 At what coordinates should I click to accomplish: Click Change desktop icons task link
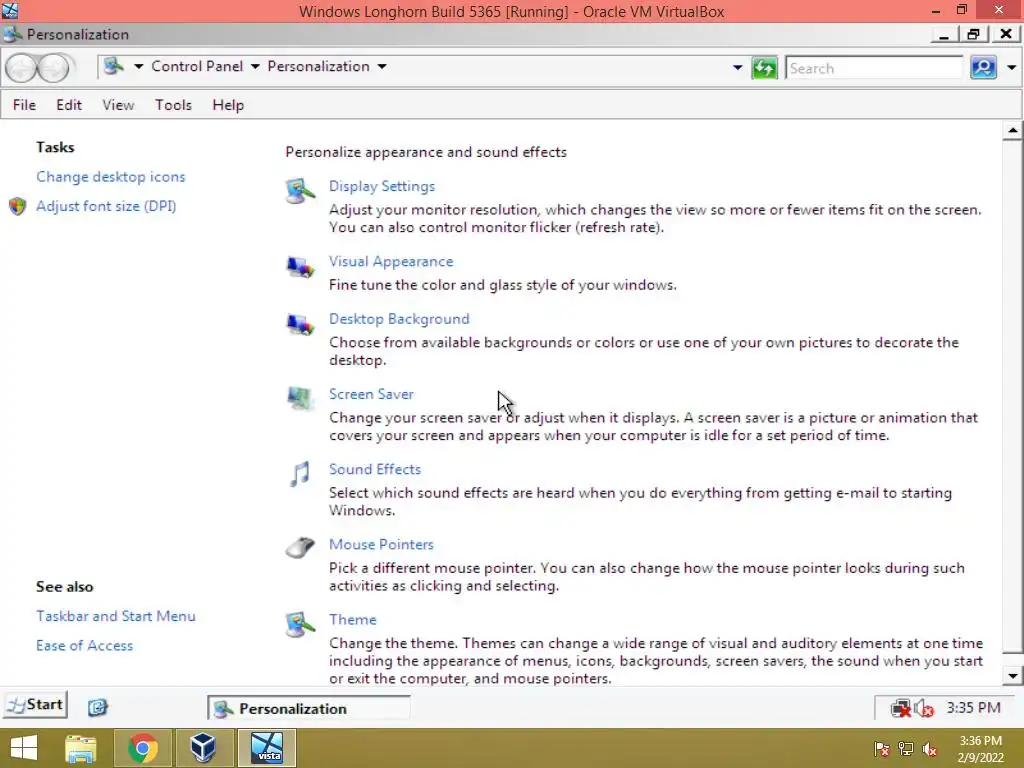pos(110,176)
